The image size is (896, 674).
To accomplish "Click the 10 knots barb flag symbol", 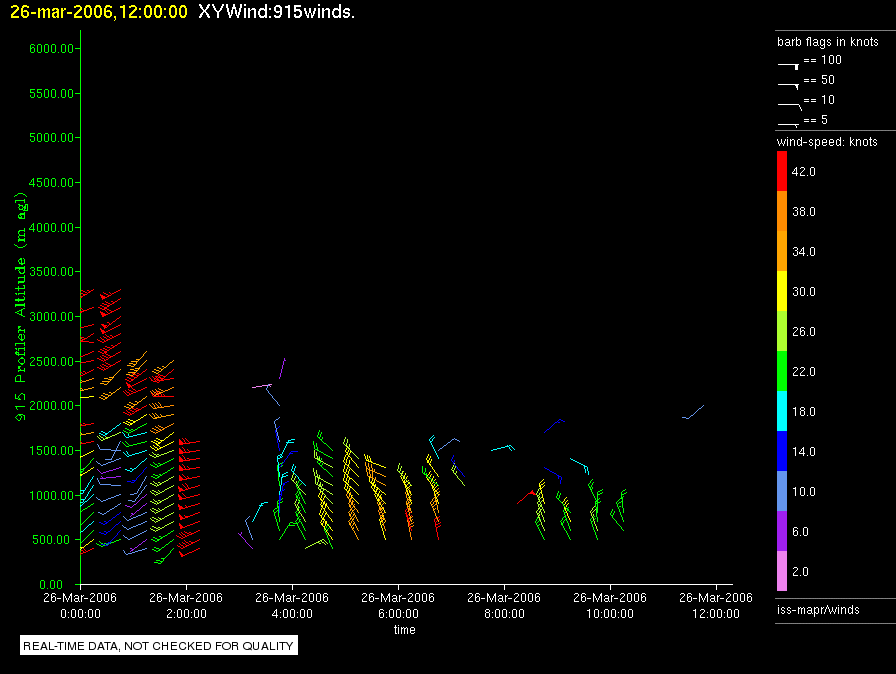I will coord(790,106).
